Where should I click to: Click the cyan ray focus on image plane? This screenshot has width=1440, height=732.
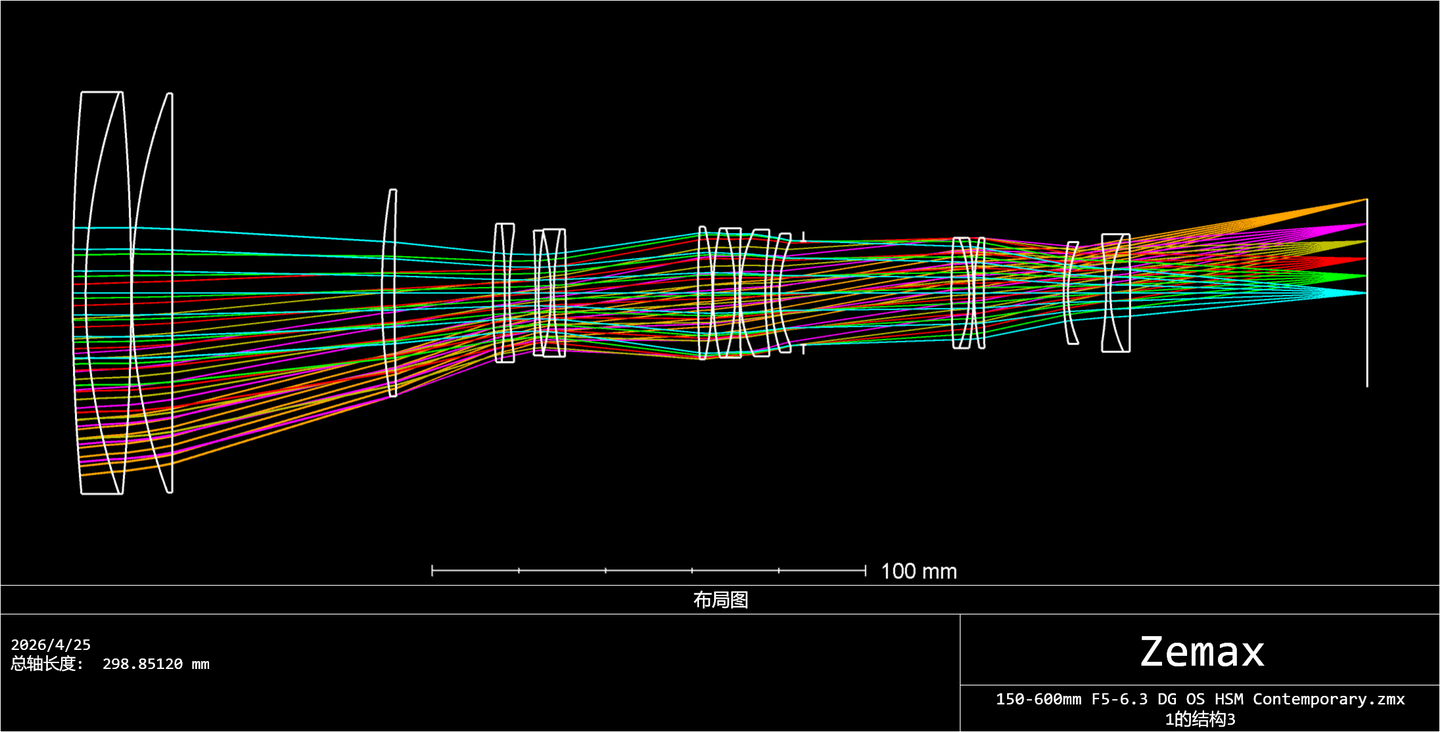1364,293
